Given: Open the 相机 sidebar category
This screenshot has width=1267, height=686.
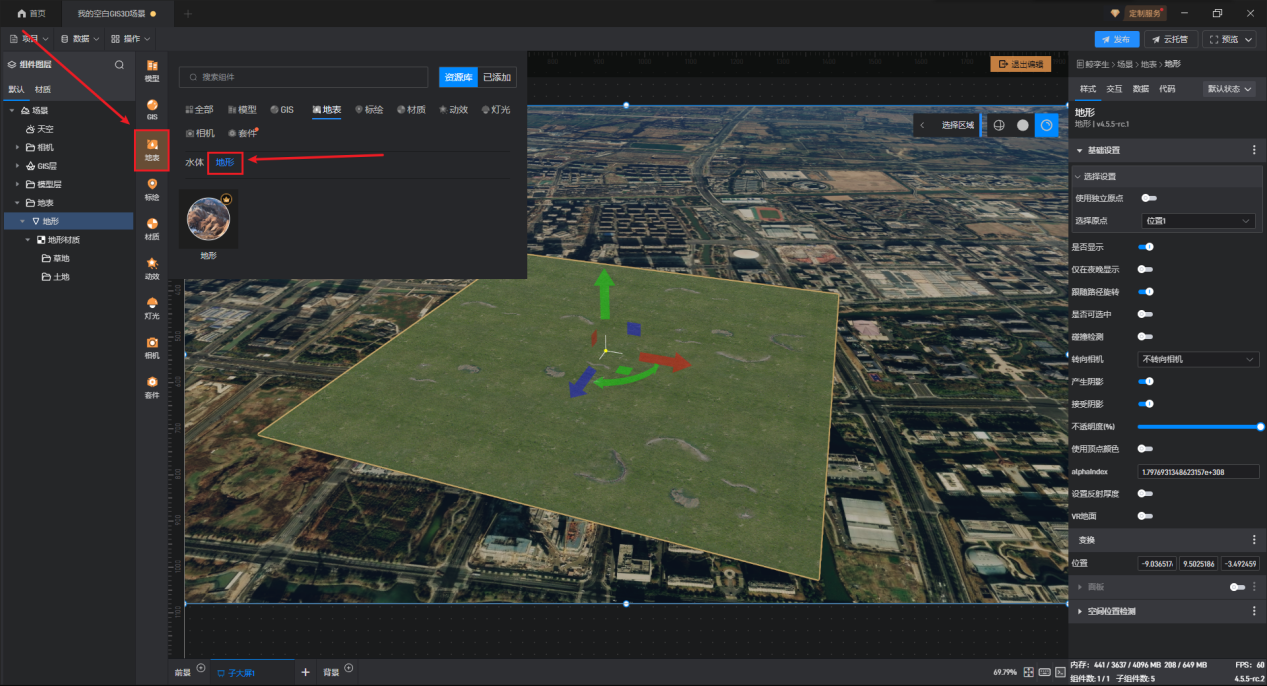Looking at the screenshot, I should tap(152, 347).
